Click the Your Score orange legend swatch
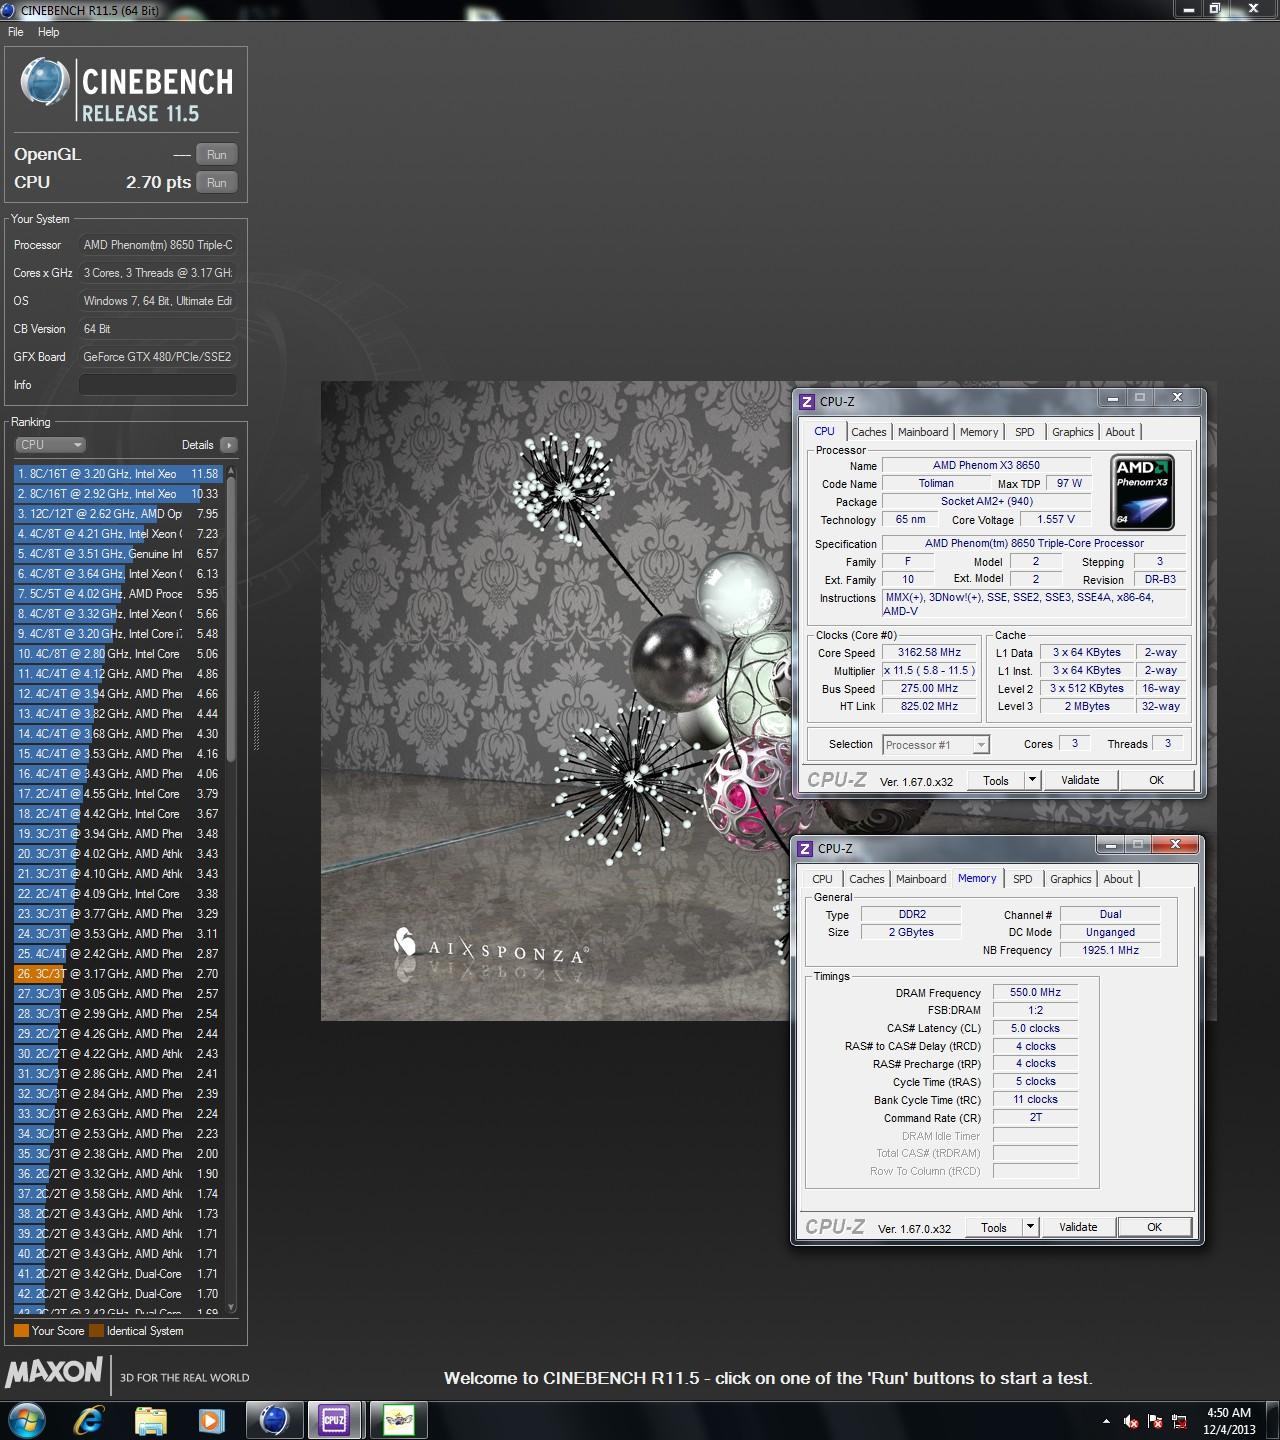1280x1440 pixels. (21, 1331)
